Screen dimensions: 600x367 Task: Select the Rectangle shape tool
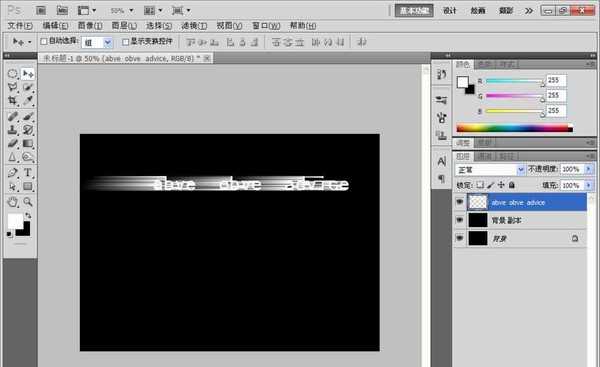pyautogui.click(x=28, y=186)
